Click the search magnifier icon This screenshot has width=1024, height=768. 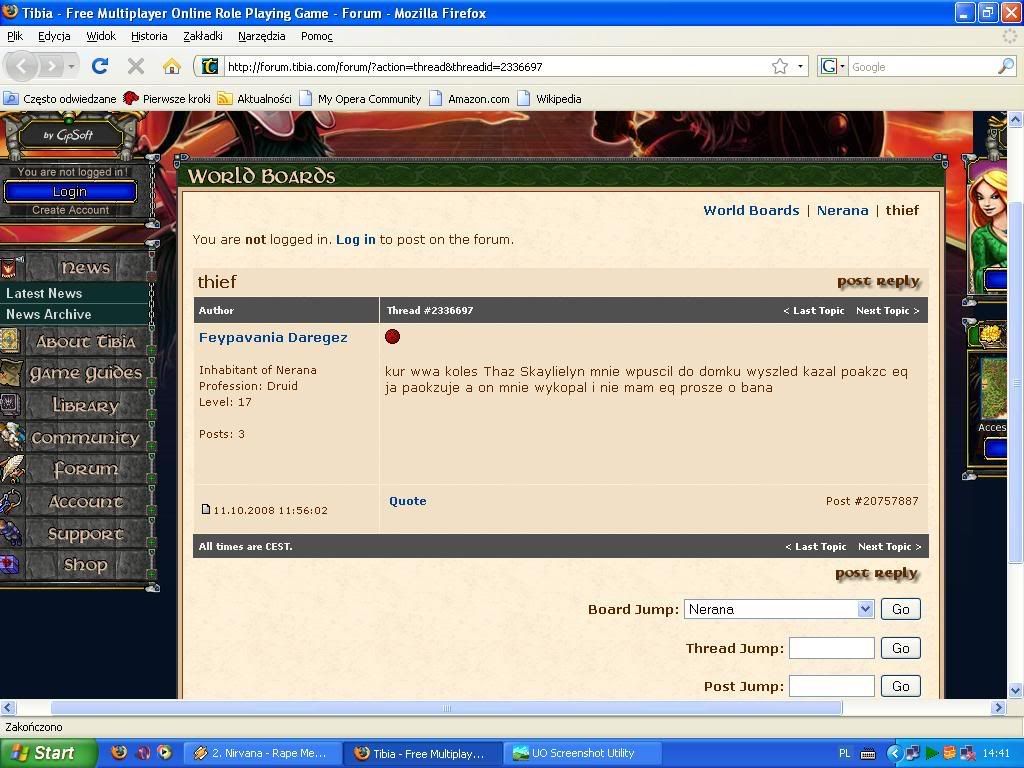tap(1006, 66)
